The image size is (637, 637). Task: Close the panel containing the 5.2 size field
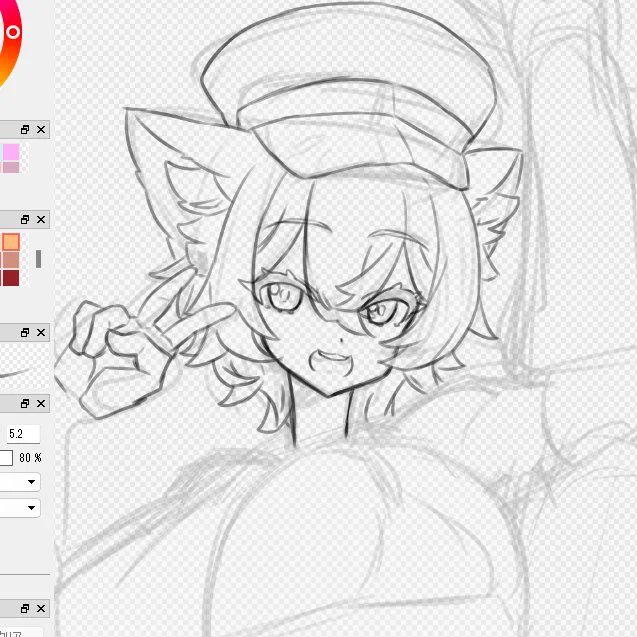[x=41, y=403]
